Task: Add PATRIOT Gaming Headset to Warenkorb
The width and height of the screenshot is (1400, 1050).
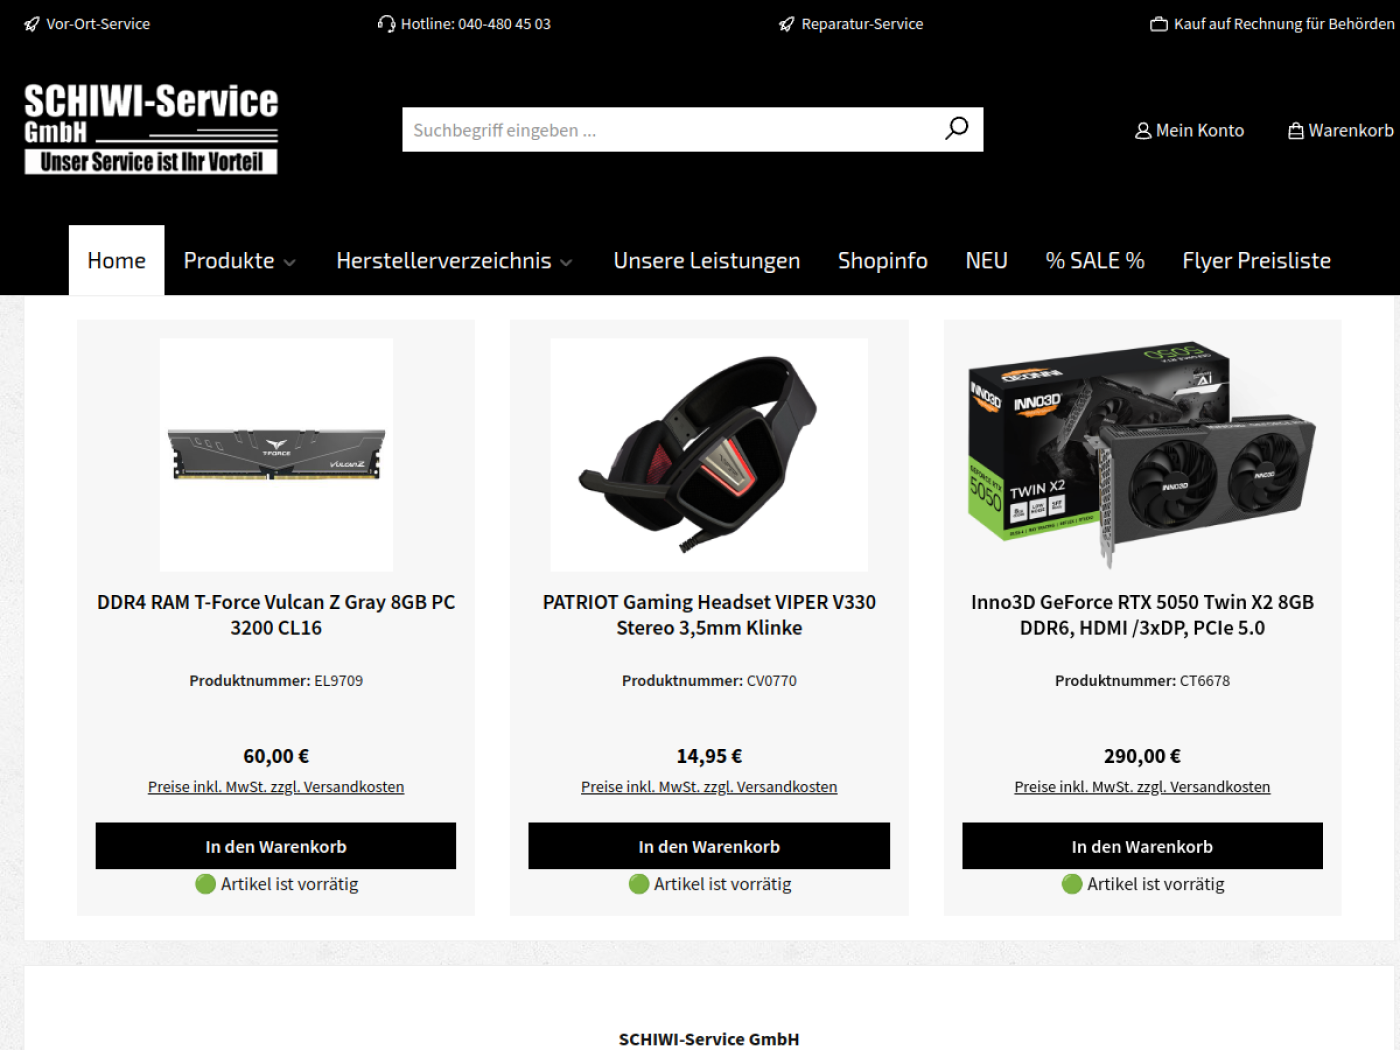Action: (709, 846)
